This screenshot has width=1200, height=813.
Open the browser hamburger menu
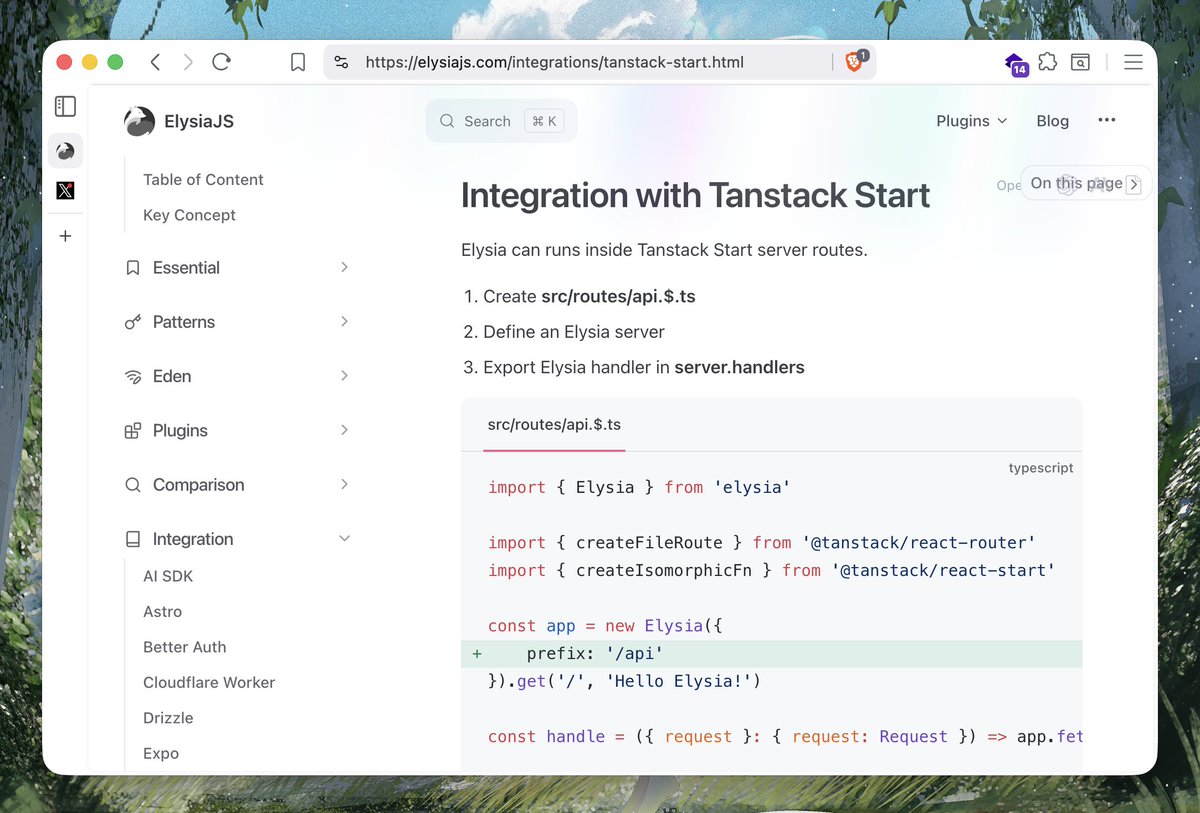click(x=1133, y=62)
